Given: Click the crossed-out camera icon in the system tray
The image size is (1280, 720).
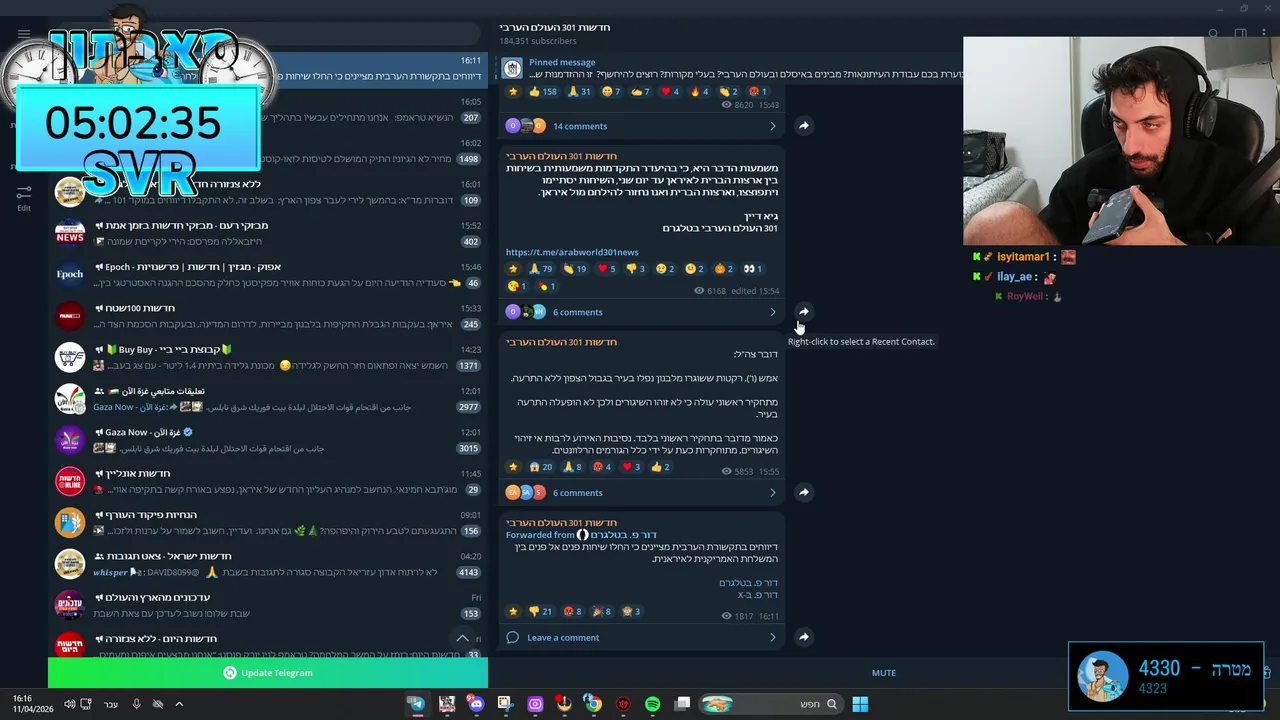Looking at the screenshot, I should click(x=157, y=704).
